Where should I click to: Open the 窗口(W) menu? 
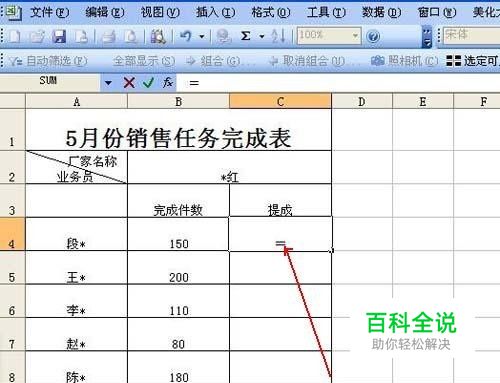437,13
